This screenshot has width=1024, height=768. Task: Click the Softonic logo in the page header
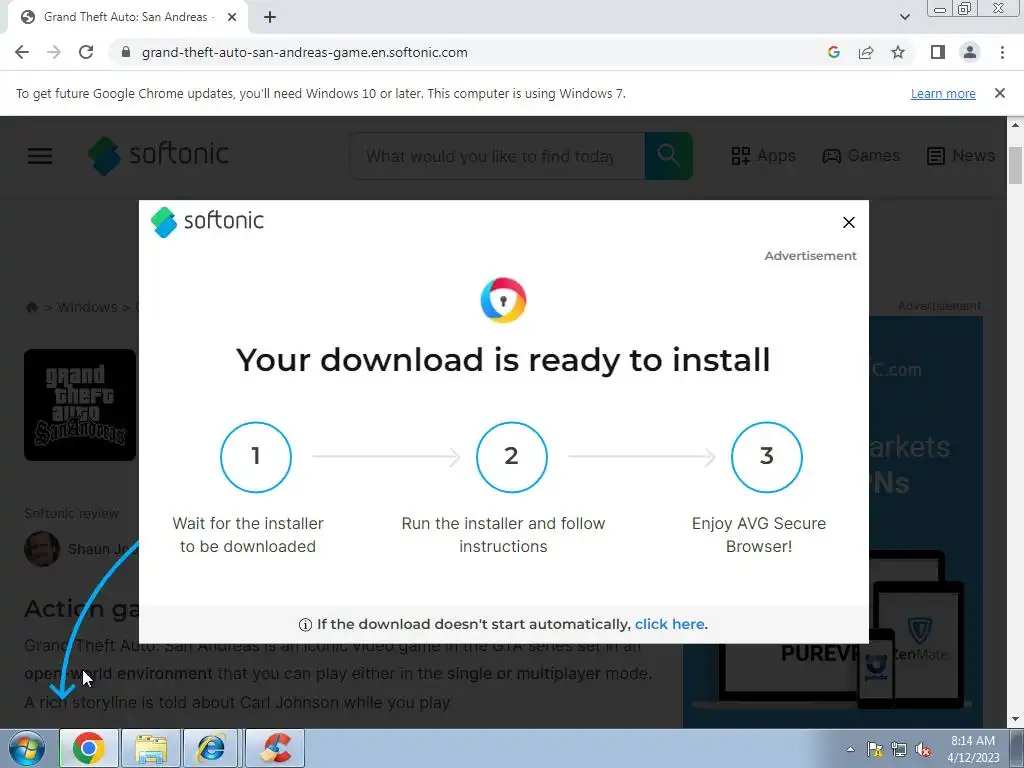pyautogui.click(x=159, y=155)
